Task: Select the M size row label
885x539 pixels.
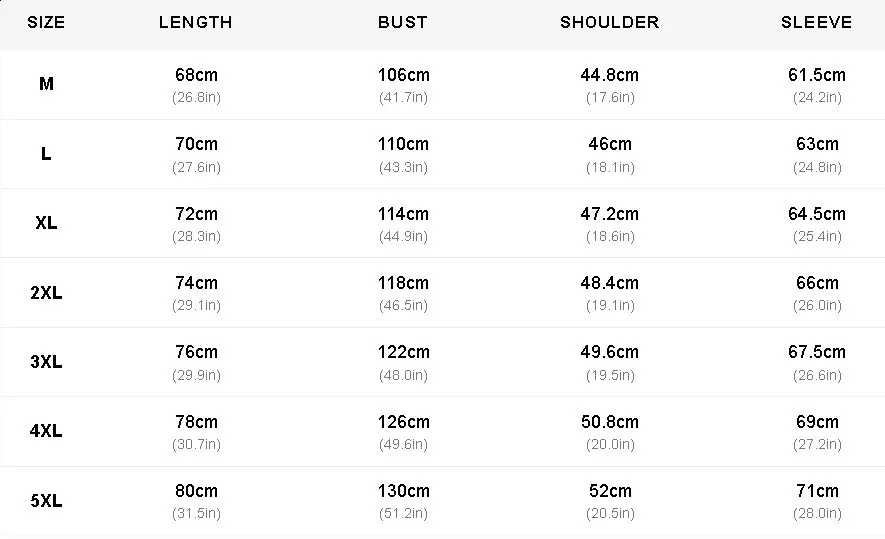Action: click(x=46, y=84)
